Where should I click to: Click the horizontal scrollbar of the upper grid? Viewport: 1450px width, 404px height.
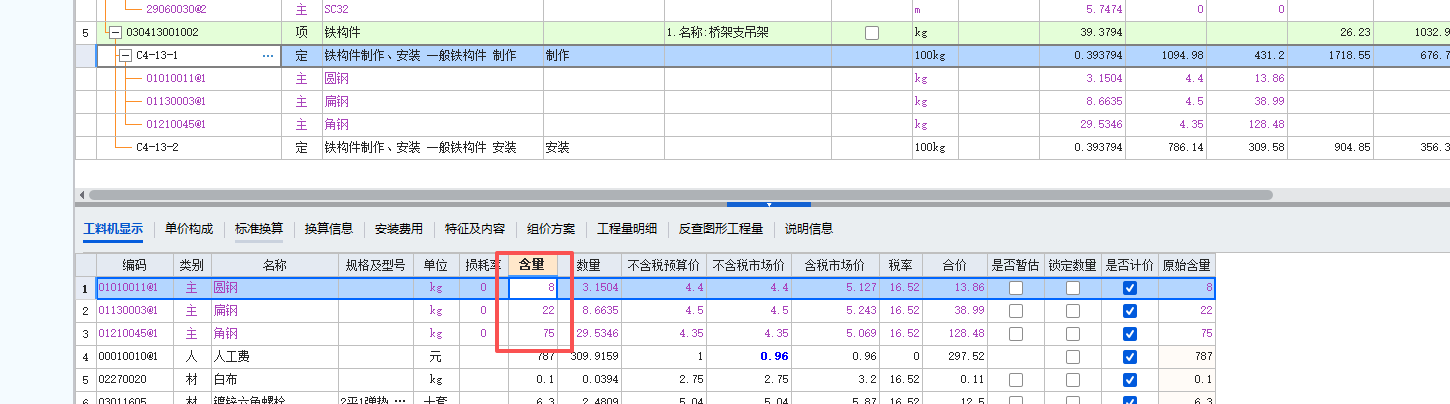(x=680, y=195)
